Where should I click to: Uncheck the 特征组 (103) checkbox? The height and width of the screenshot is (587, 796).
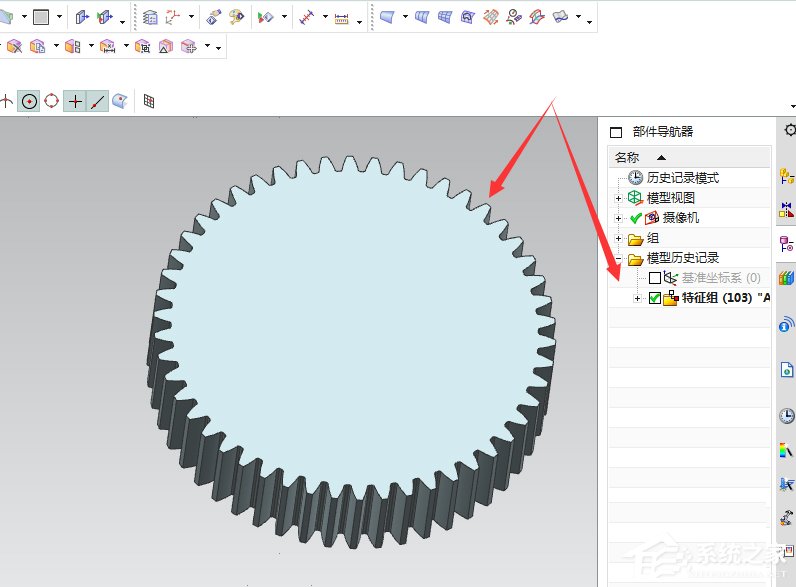pos(655,298)
